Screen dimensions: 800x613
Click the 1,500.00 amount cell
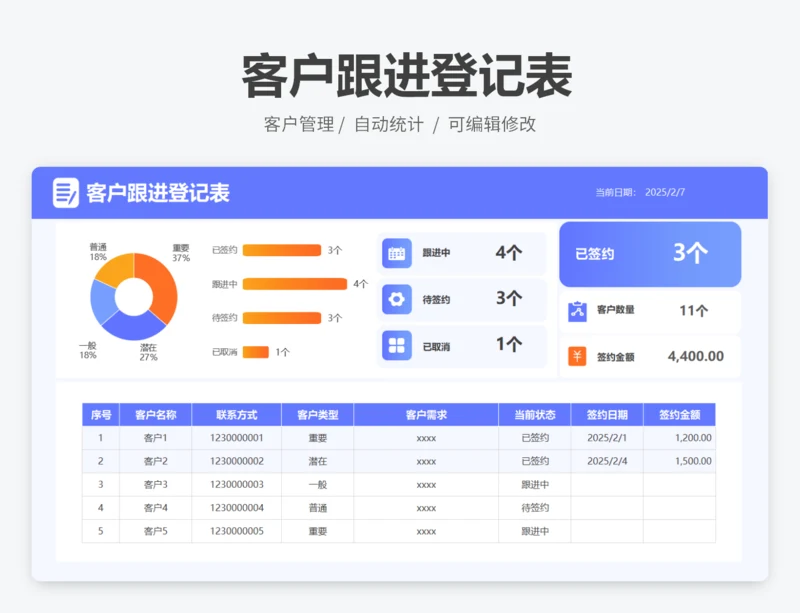[x=680, y=461]
